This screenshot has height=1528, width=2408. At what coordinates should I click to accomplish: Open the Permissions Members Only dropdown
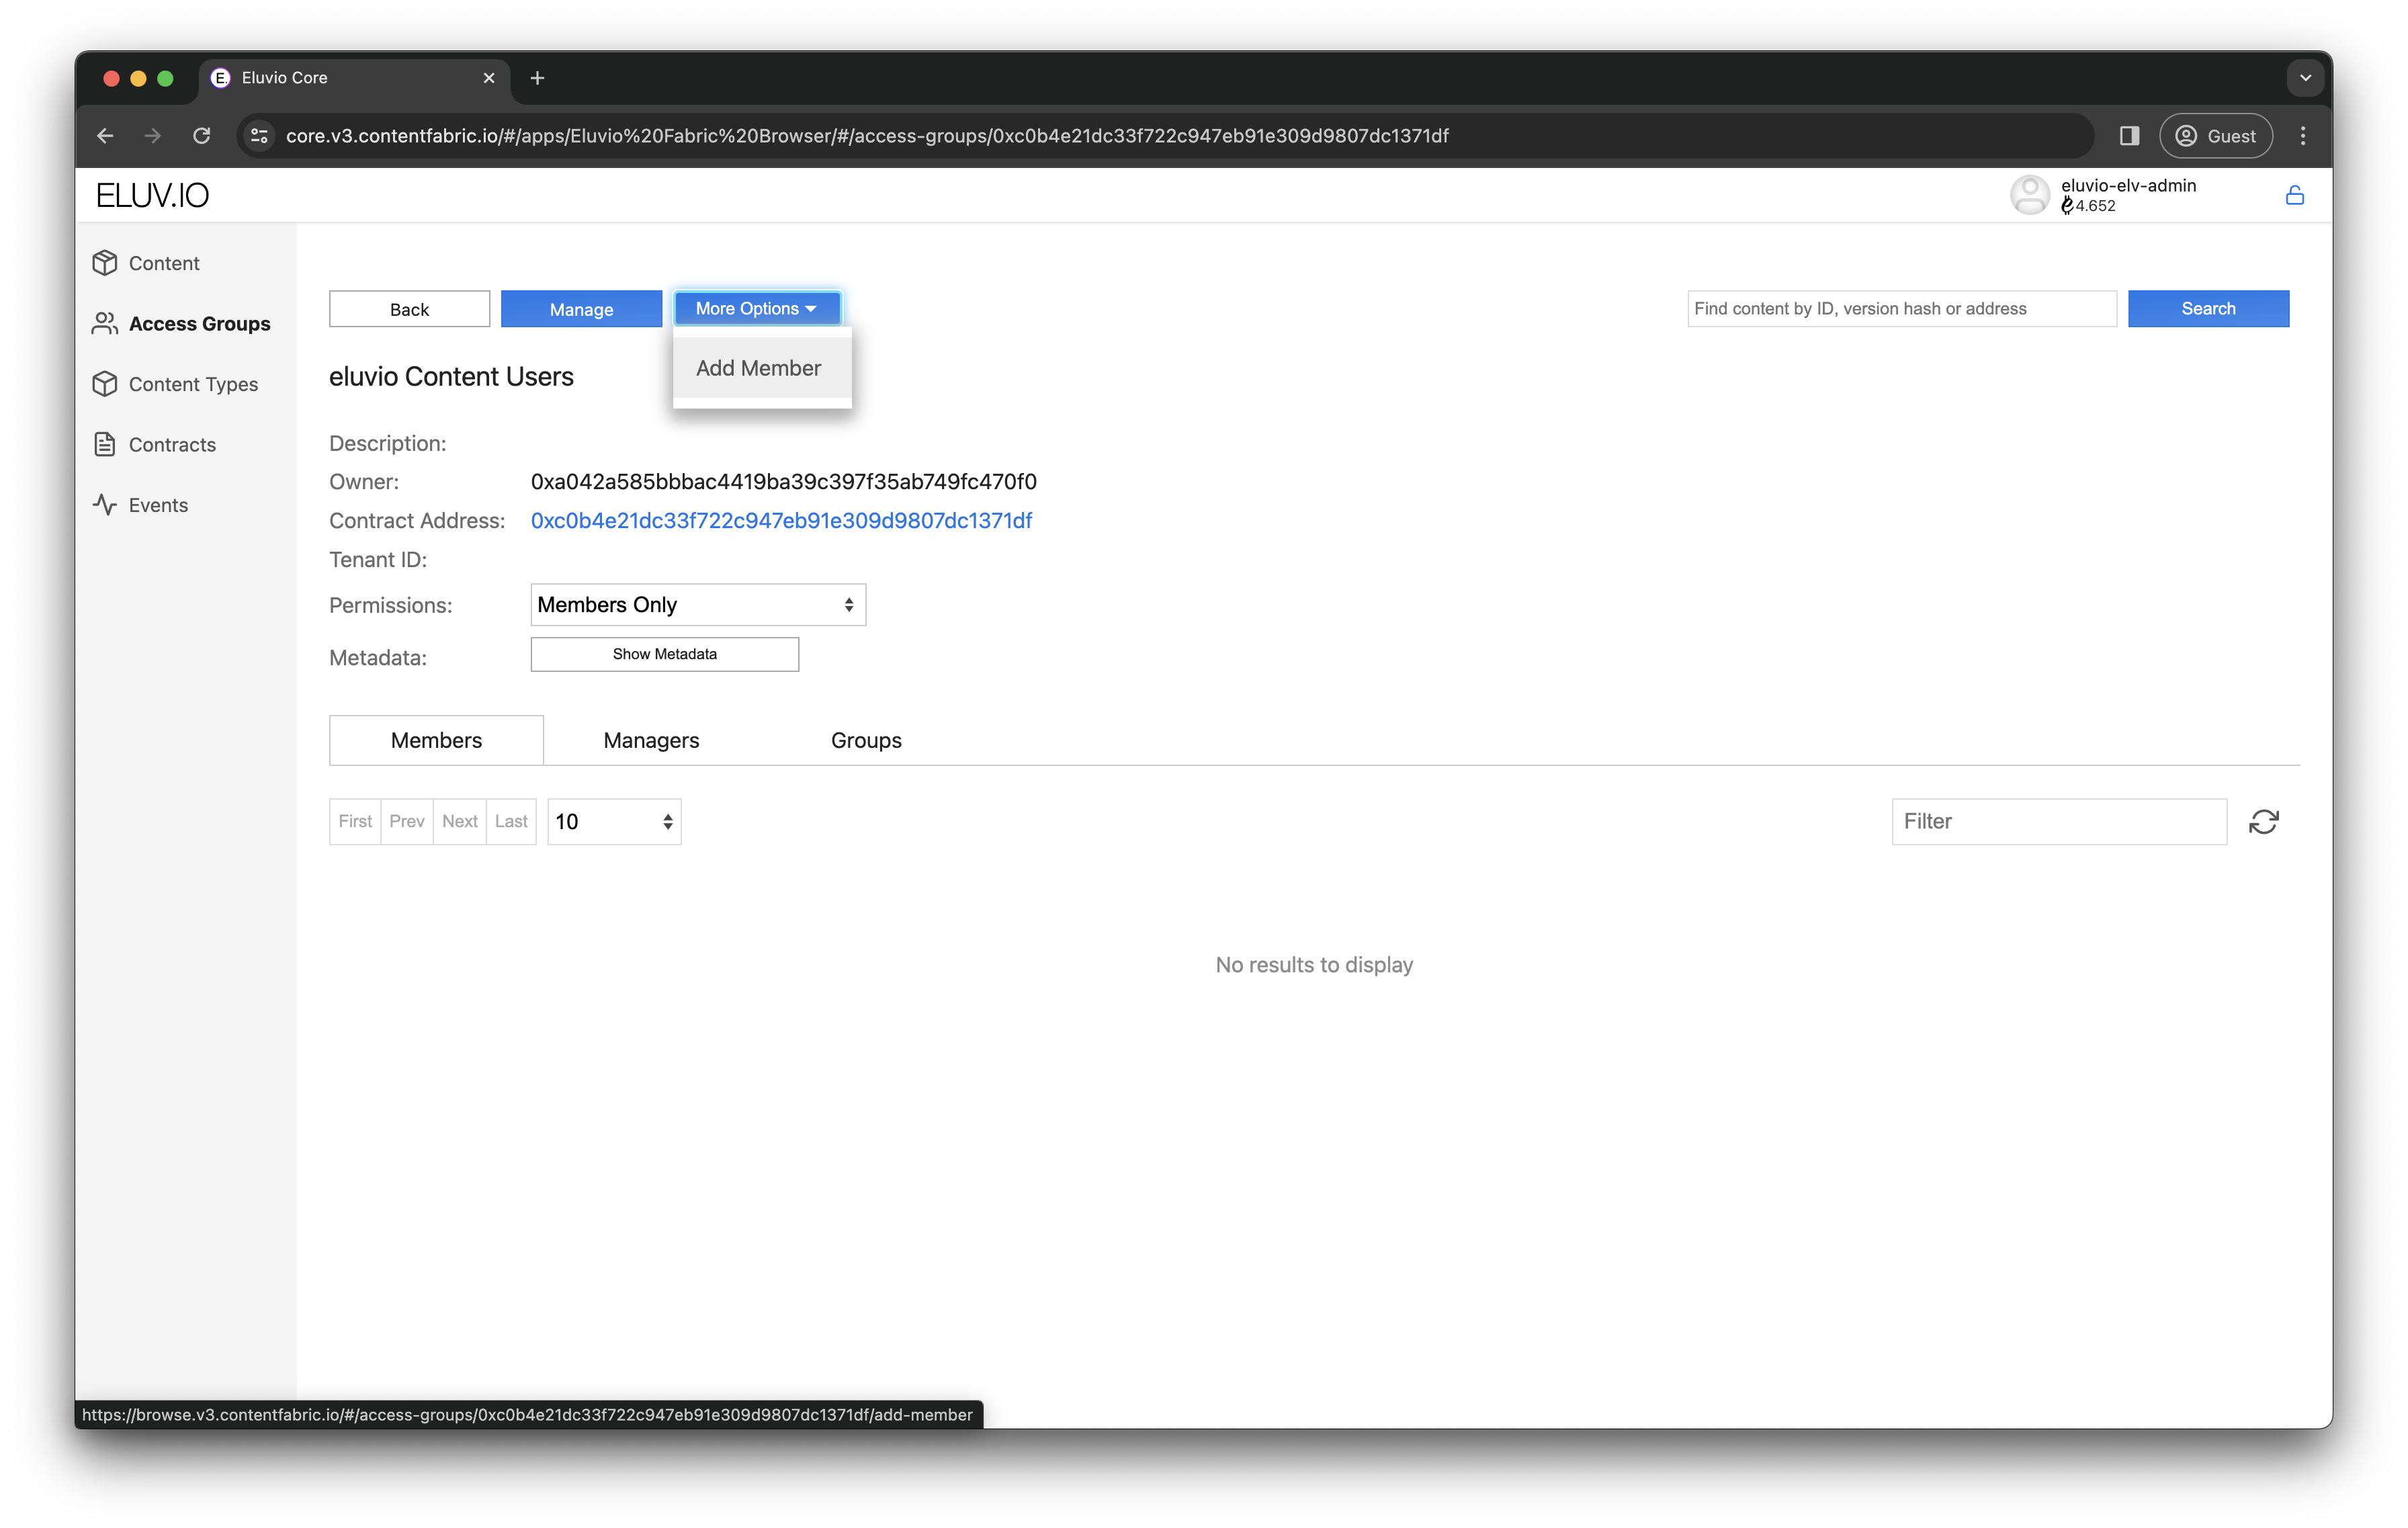[x=698, y=605]
